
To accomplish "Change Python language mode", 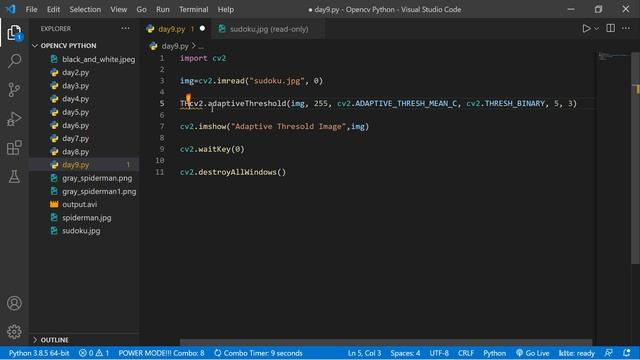I will [494, 353].
